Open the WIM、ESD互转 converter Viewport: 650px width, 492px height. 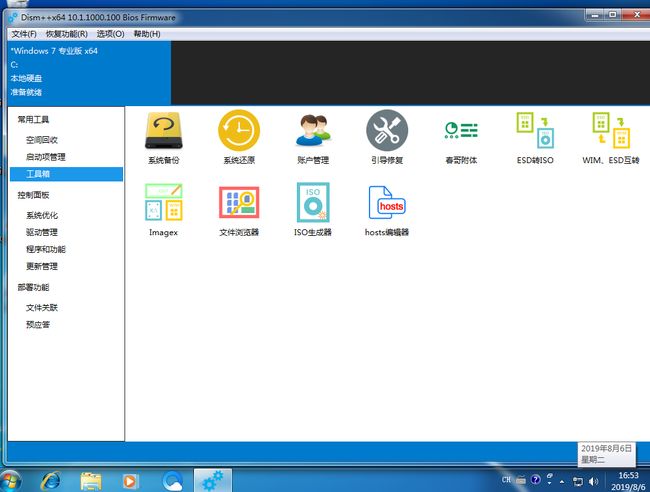611,137
